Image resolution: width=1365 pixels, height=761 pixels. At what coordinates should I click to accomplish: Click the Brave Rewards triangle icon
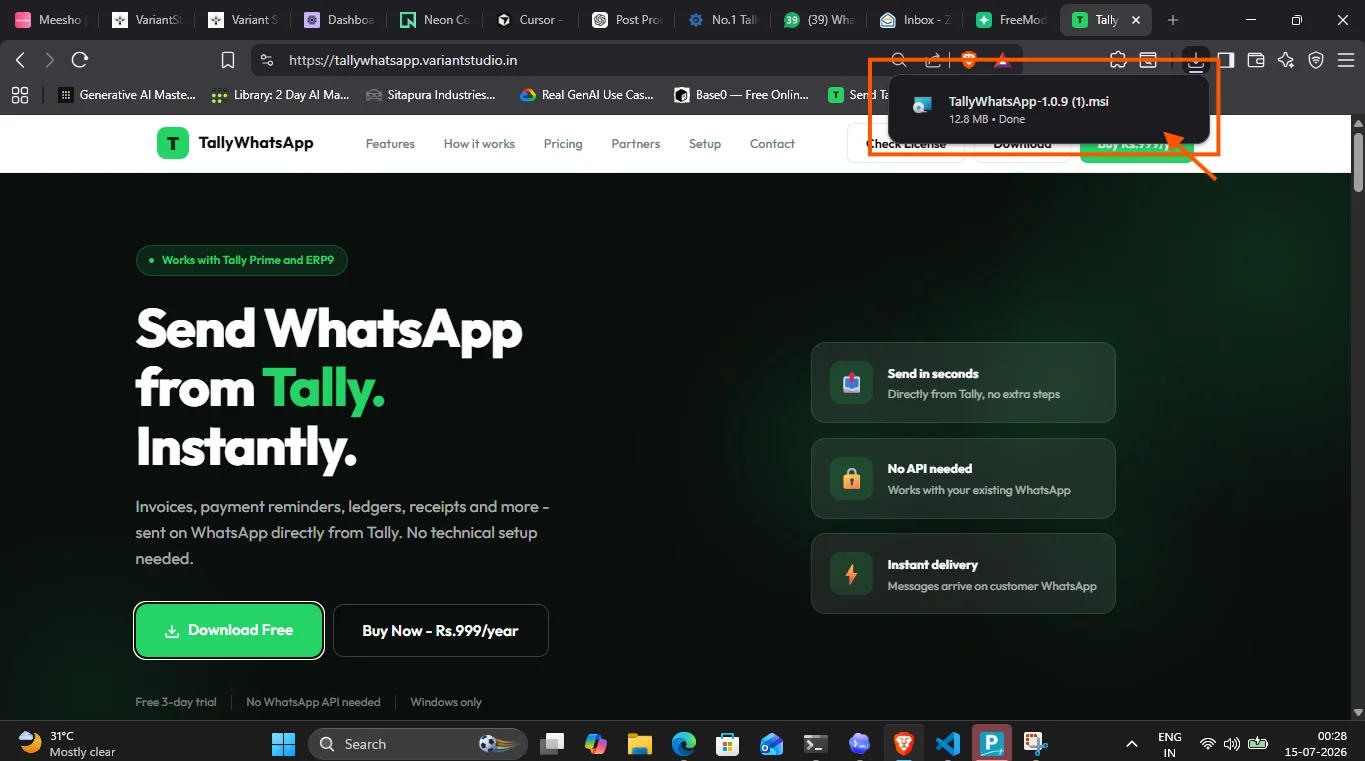coord(1003,60)
